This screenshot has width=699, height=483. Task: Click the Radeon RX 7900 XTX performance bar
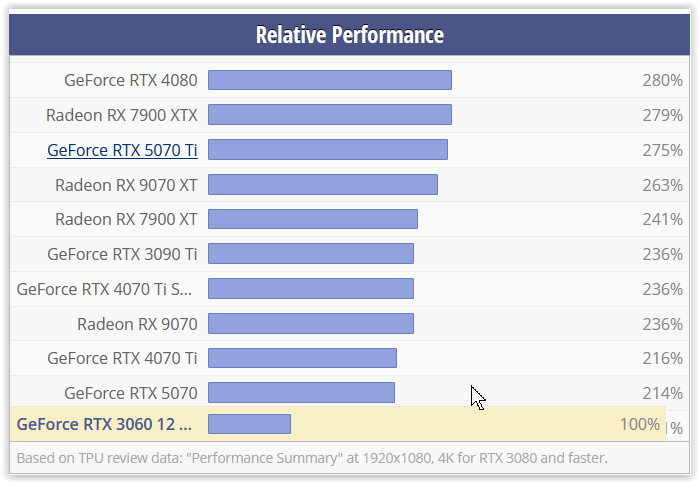(330, 115)
